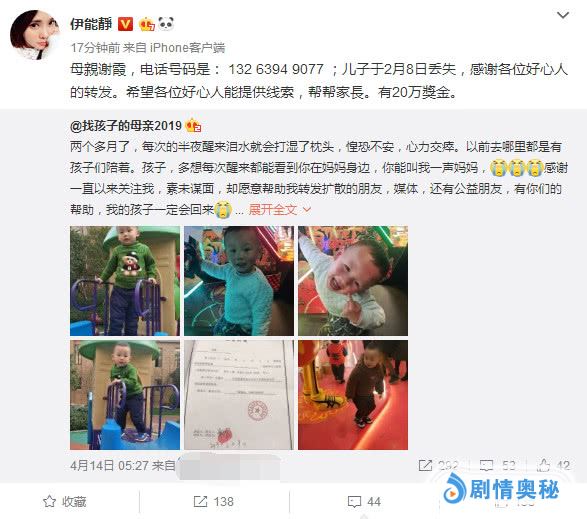
Task: Click the orange verified V badge
Action: [125, 24]
